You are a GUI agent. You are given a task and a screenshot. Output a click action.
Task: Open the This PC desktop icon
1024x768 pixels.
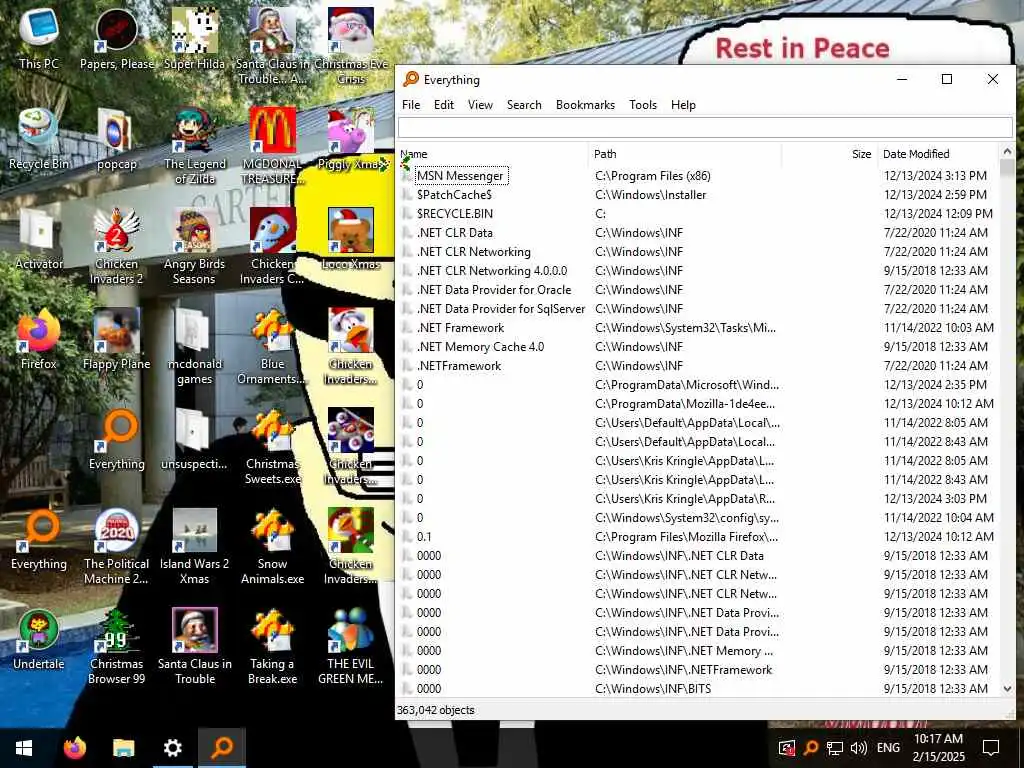pyautogui.click(x=39, y=38)
